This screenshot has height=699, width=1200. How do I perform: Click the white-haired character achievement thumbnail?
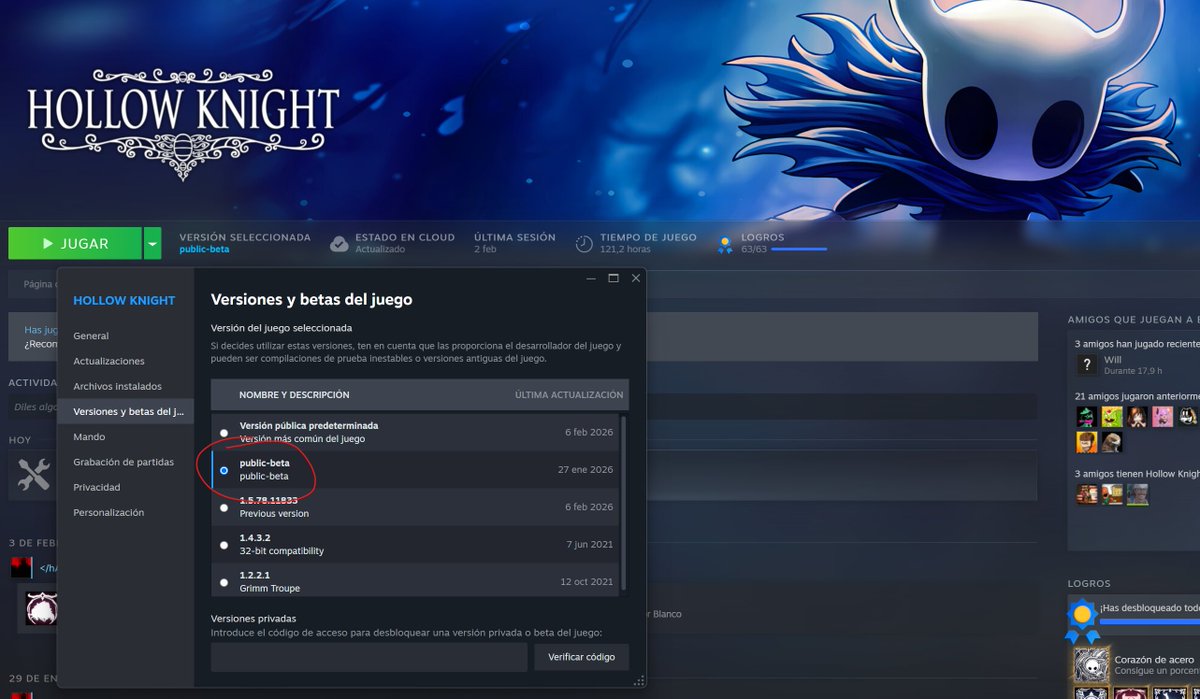coord(41,608)
